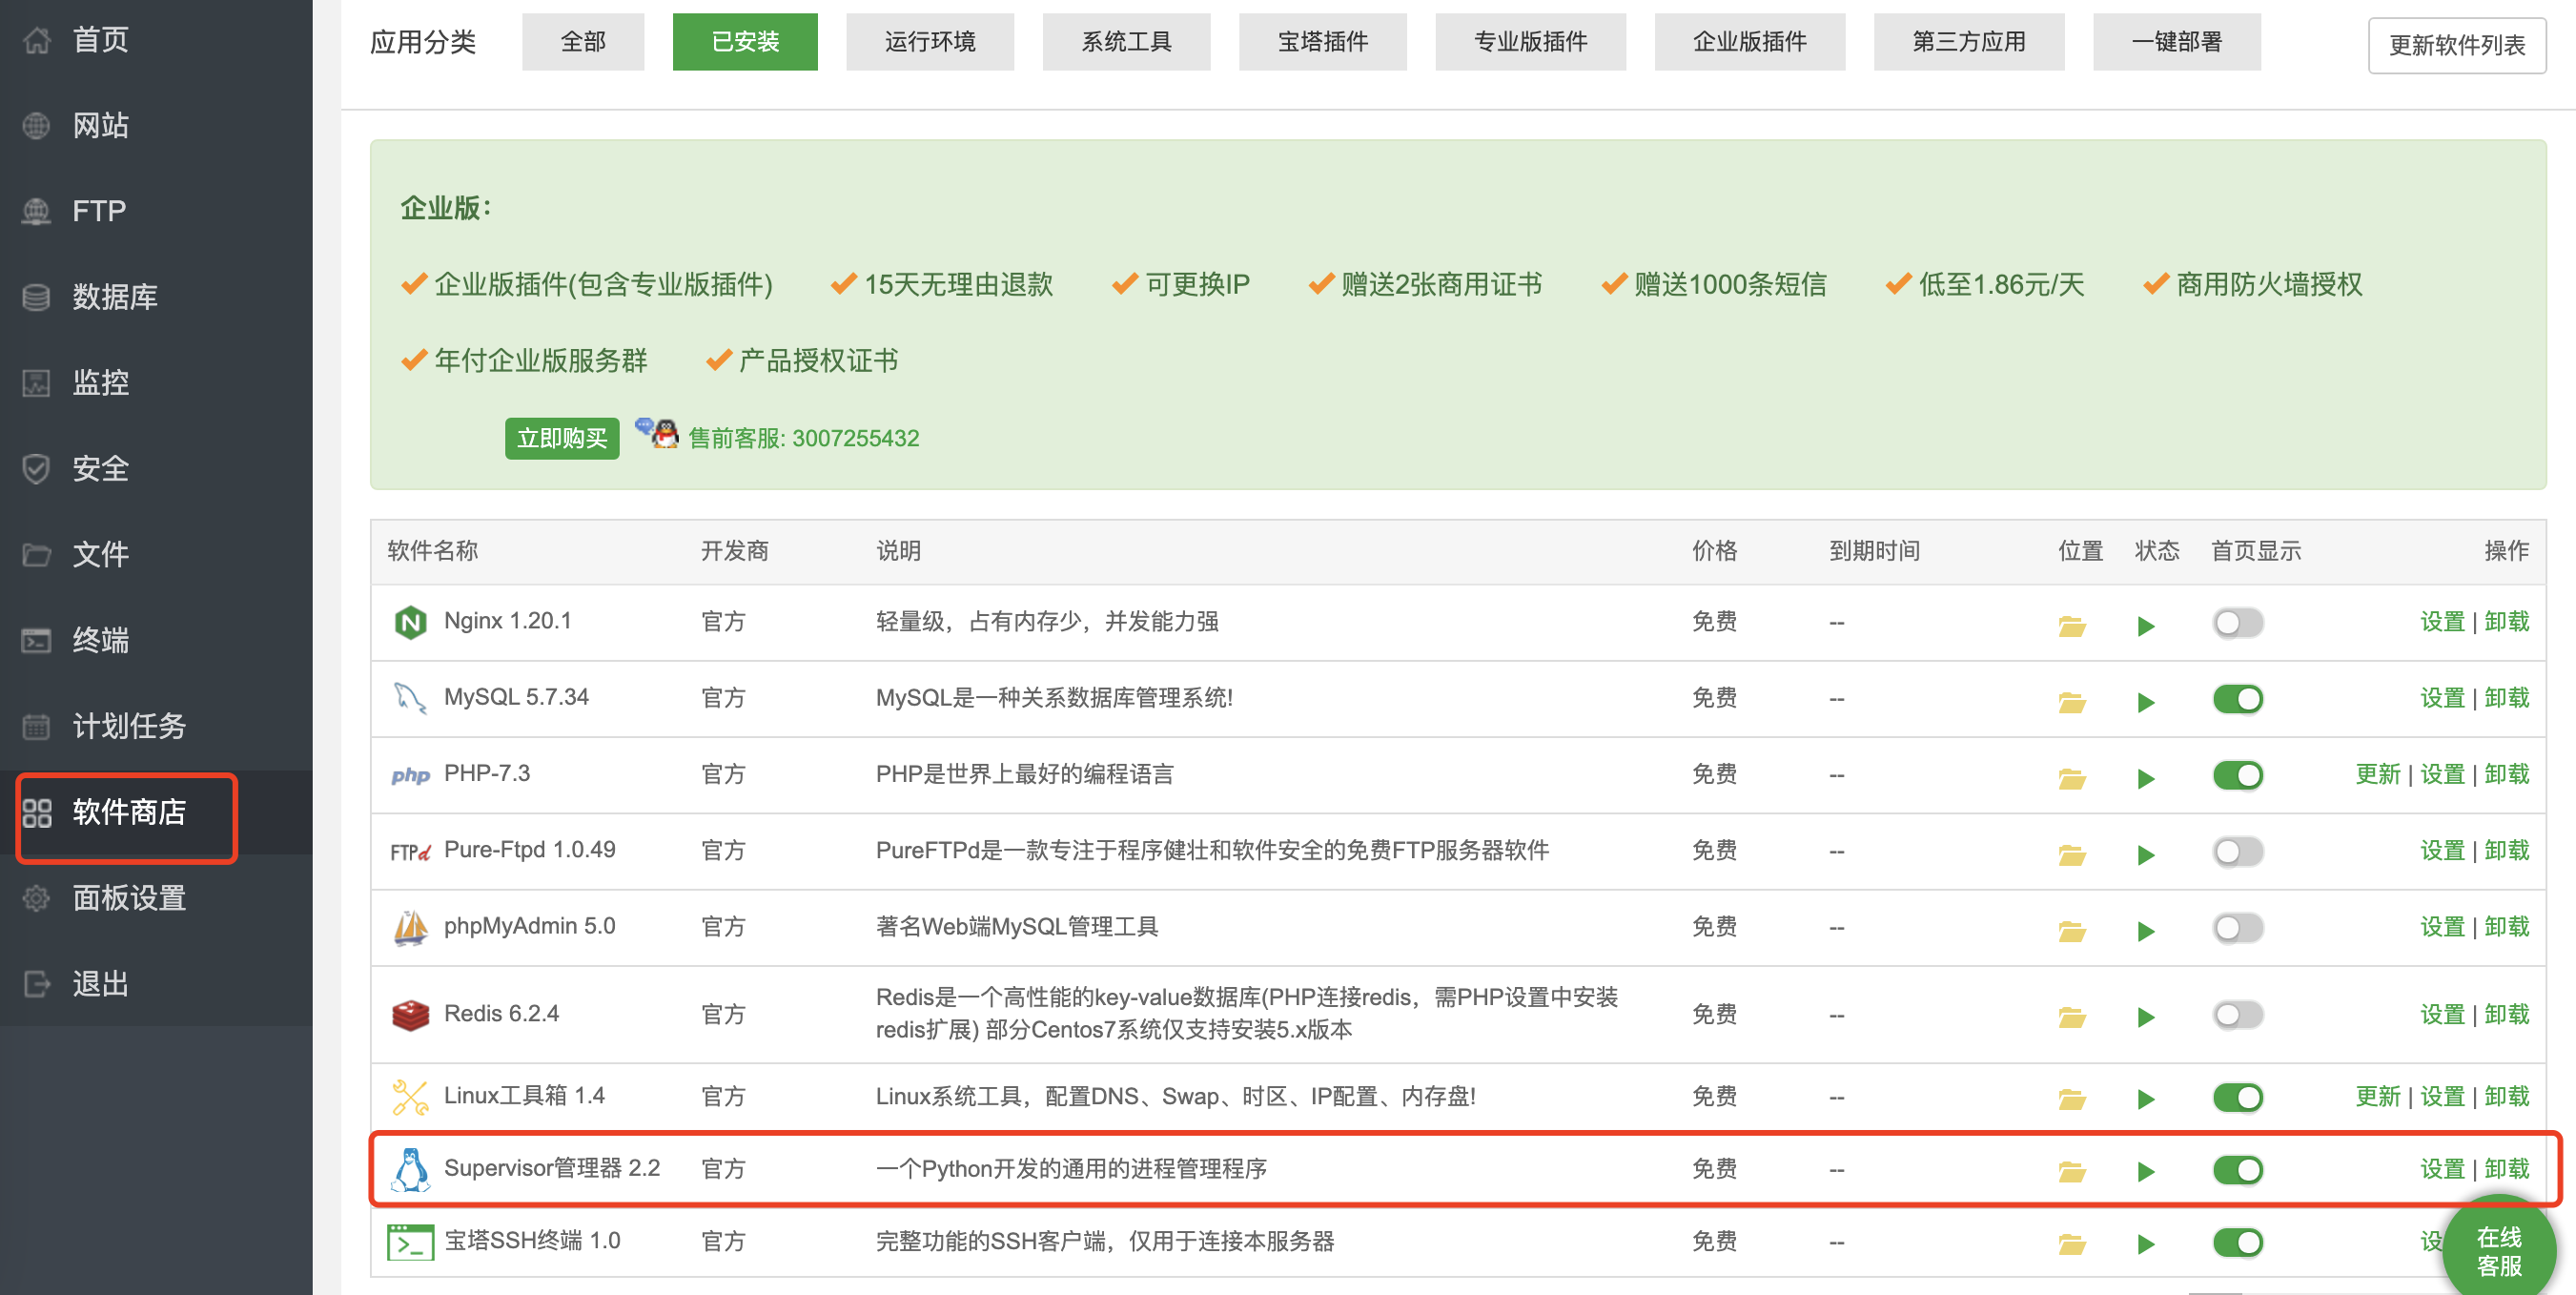Select the 企业版插件 category tab
Screen dimensions: 2576x1295
1749,42
